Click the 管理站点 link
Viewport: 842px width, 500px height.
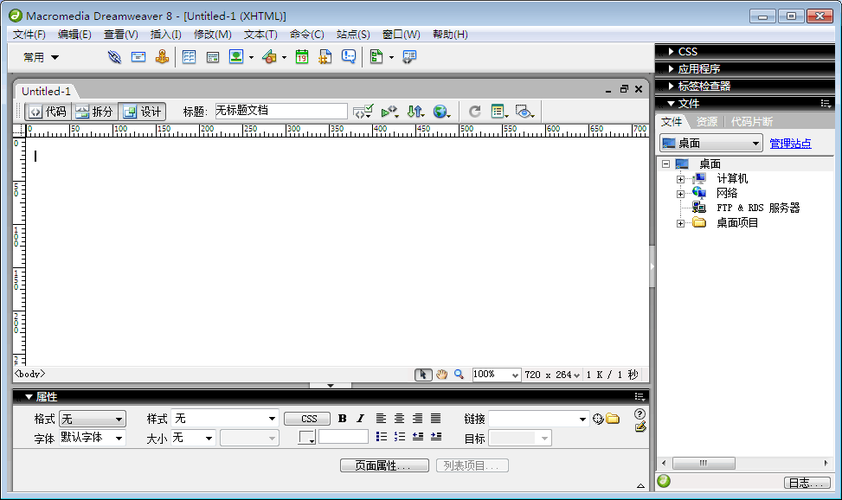[x=790, y=143]
